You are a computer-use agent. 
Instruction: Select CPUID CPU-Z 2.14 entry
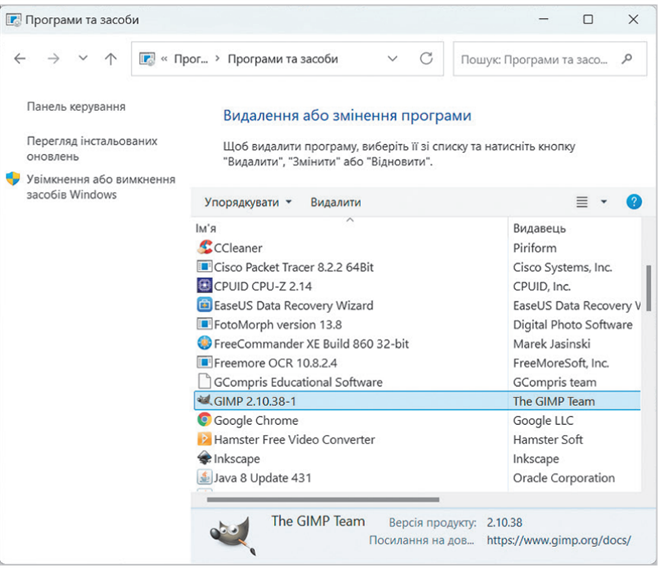[263, 286]
